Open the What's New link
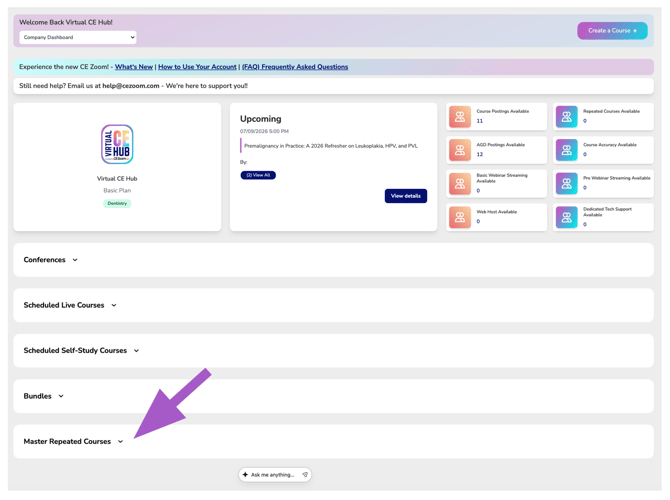 click(x=134, y=67)
